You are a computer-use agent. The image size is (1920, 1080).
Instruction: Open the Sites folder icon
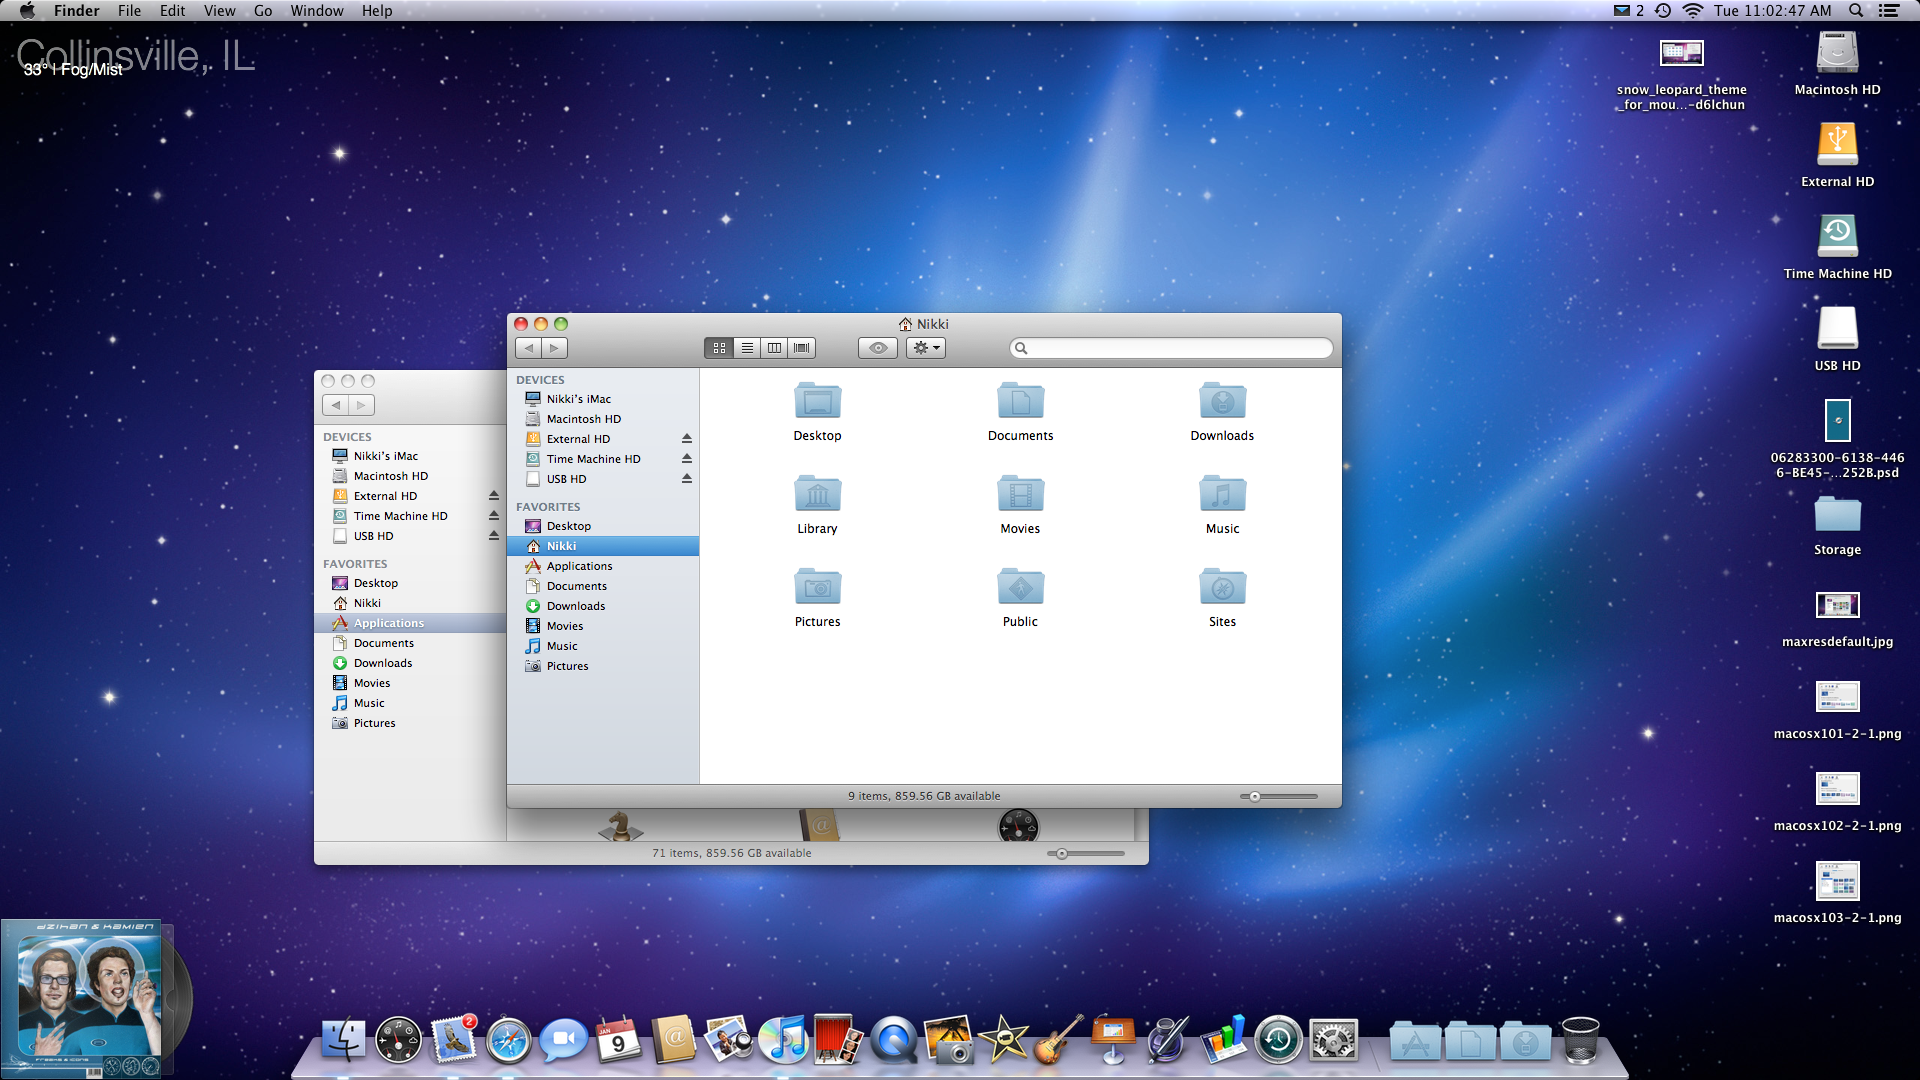pos(1222,588)
